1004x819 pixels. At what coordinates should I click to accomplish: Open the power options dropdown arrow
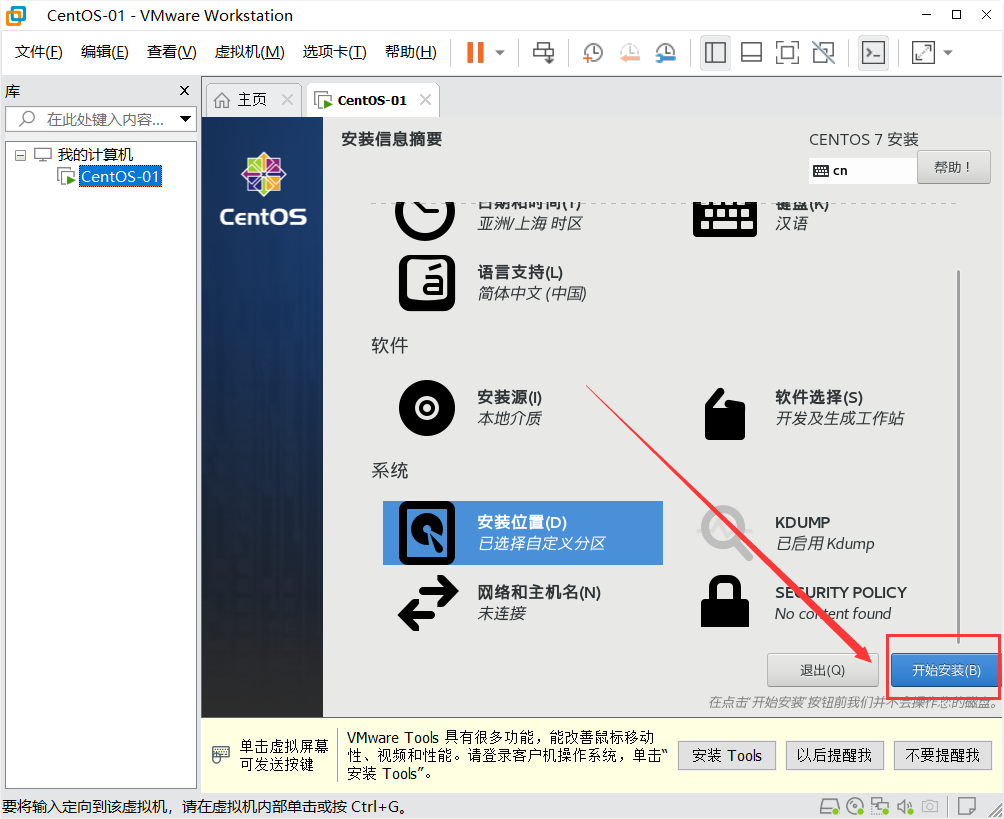(498, 51)
